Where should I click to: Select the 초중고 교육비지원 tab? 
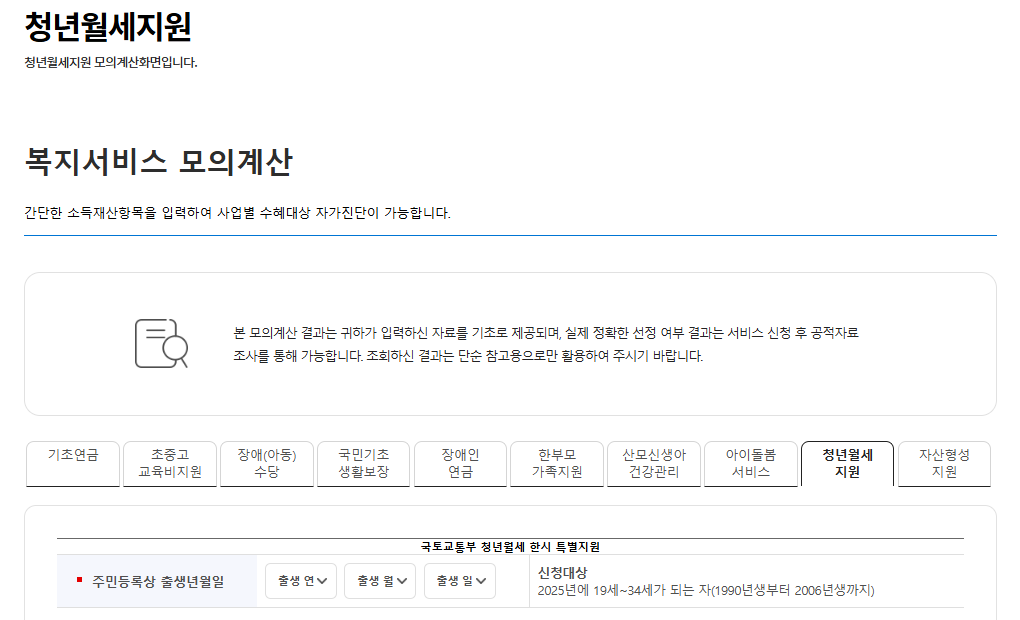(169, 463)
